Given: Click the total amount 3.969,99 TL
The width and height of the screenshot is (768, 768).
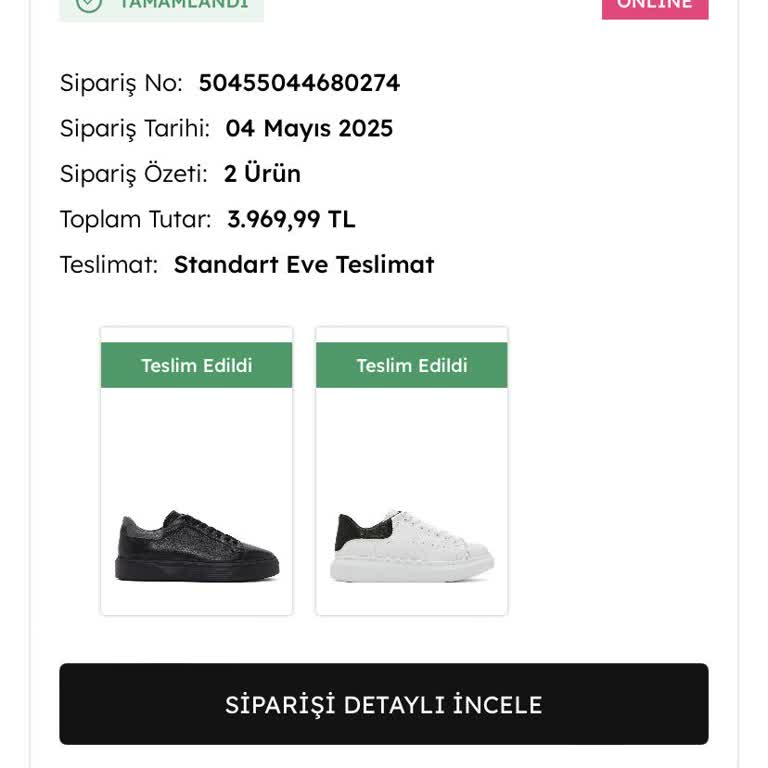Looking at the screenshot, I should coord(291,219).
